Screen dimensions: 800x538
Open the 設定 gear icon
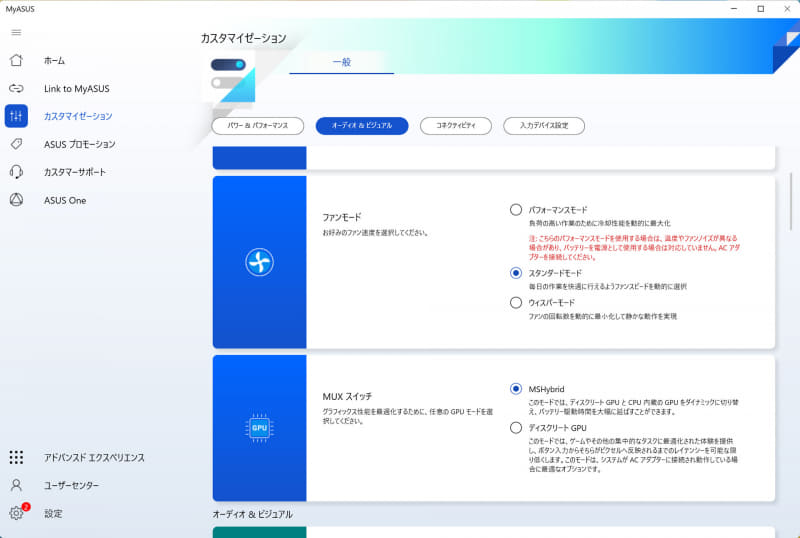pos(16,512)
